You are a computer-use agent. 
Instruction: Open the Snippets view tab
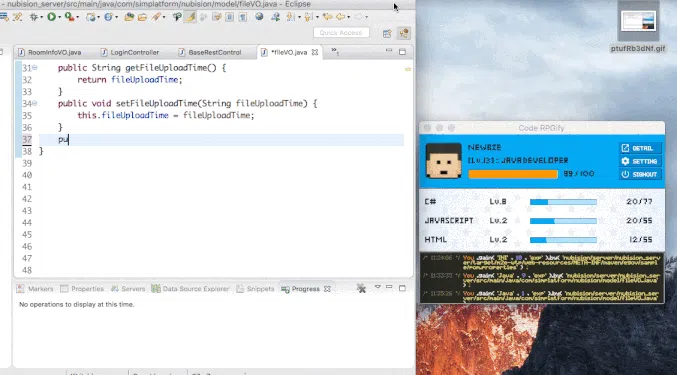pyautogui.click(x=255, y=289)
